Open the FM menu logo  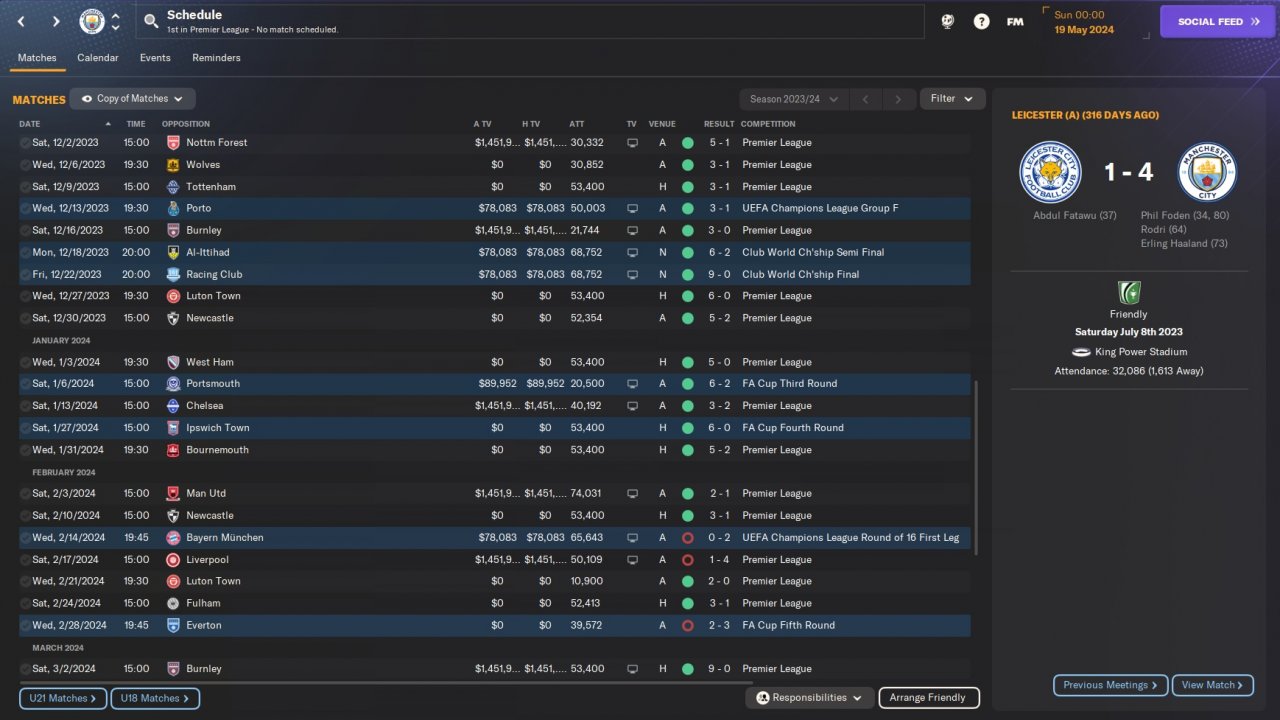(1015, 21)
